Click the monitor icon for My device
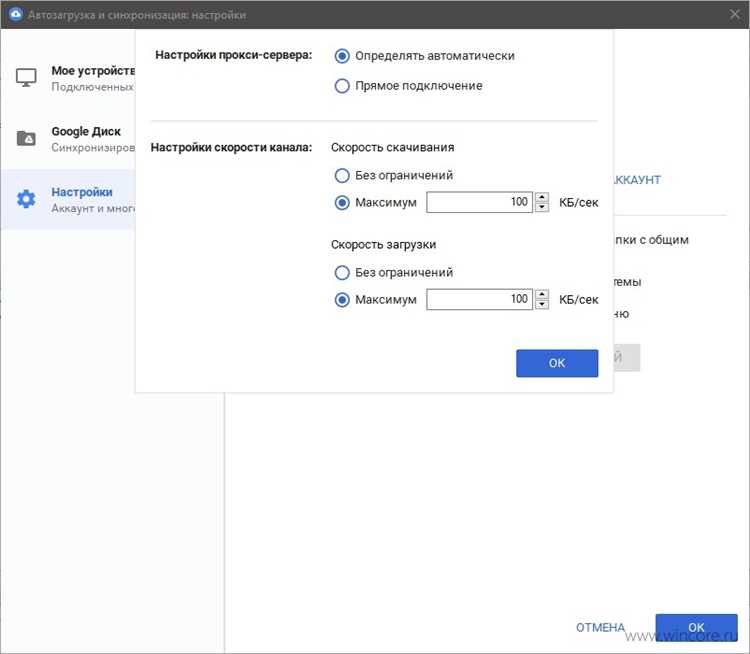750x654 pixels. [x=26, y=78]
